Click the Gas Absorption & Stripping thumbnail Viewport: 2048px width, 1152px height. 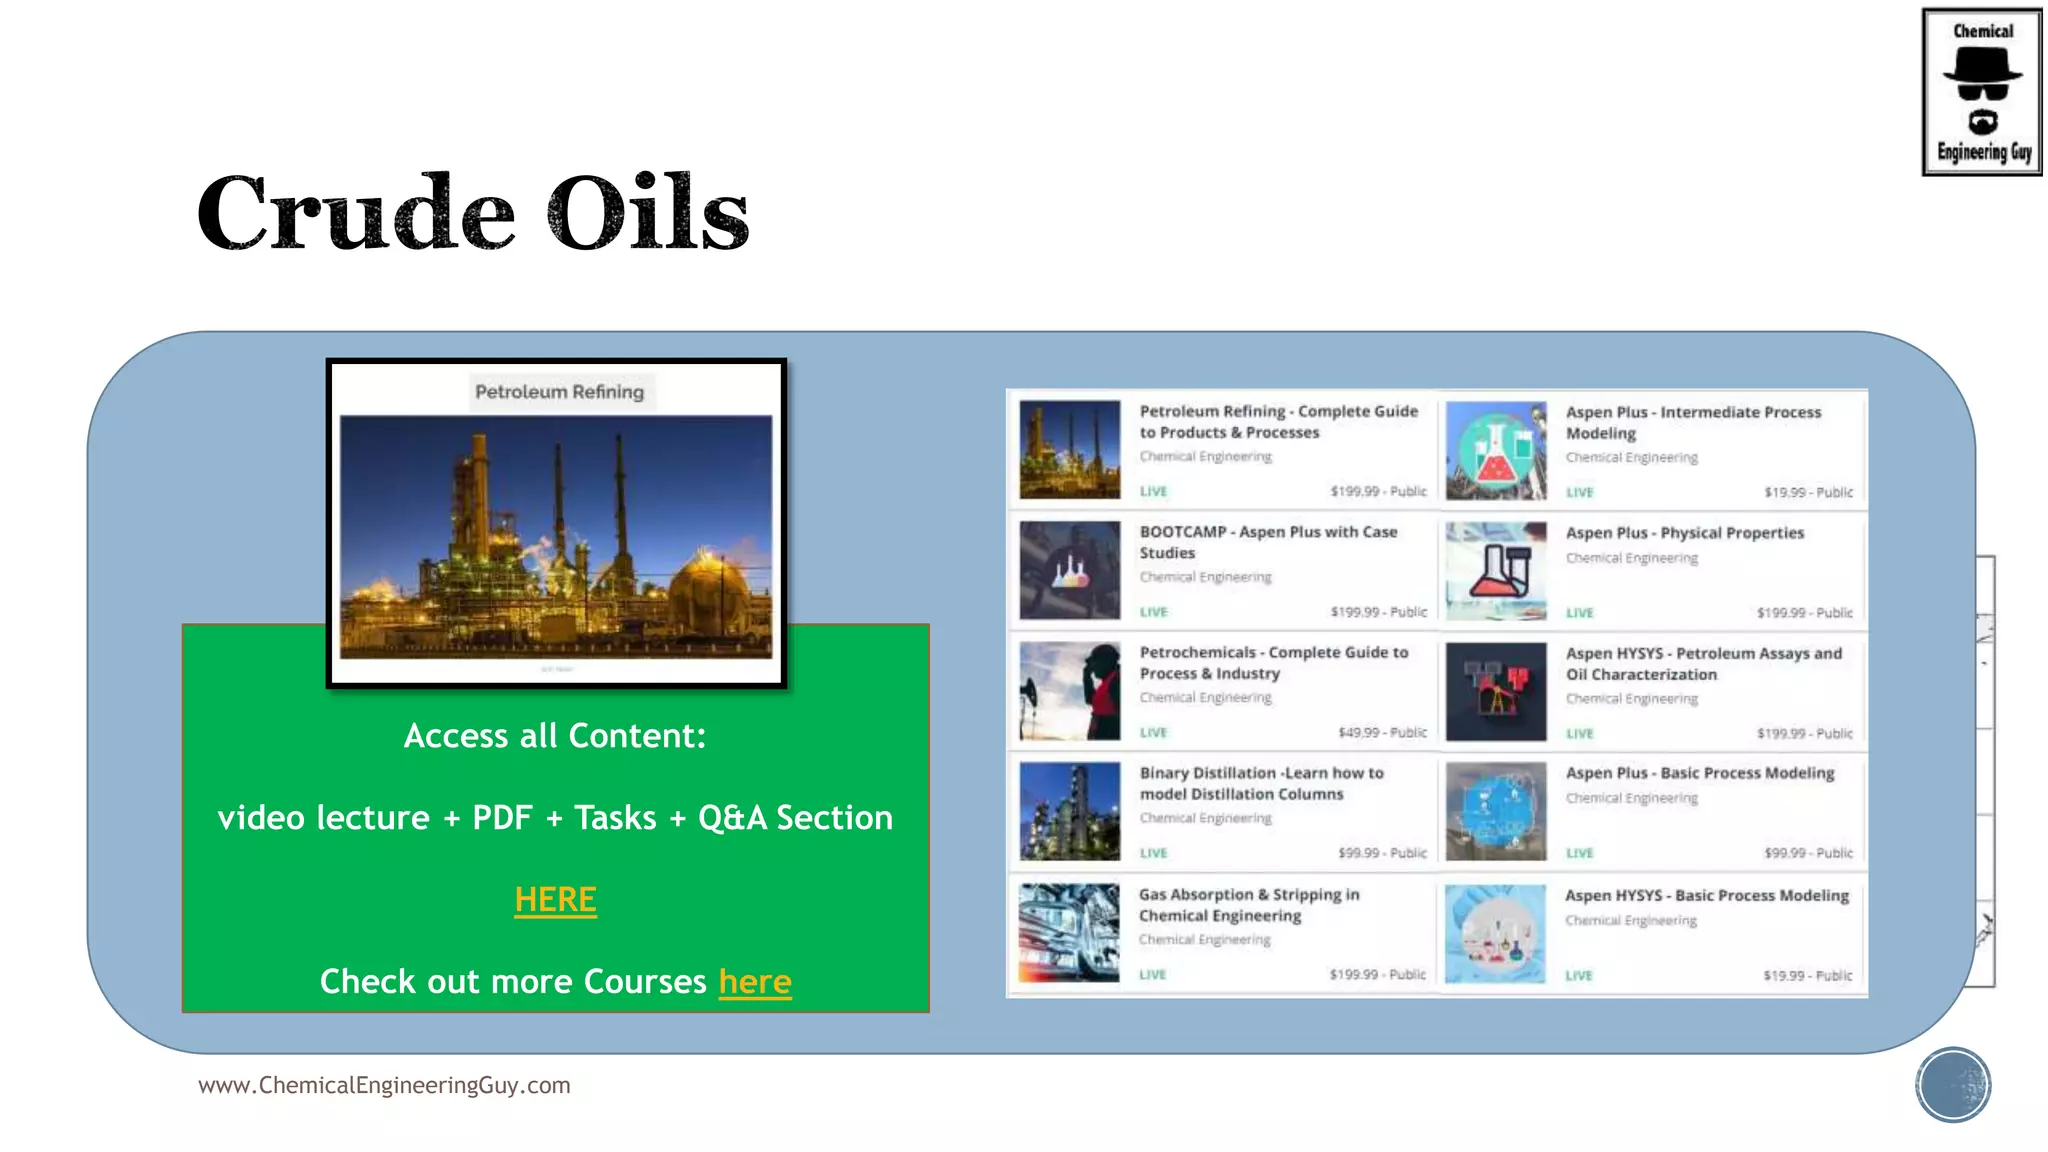tap(1069, 933)
